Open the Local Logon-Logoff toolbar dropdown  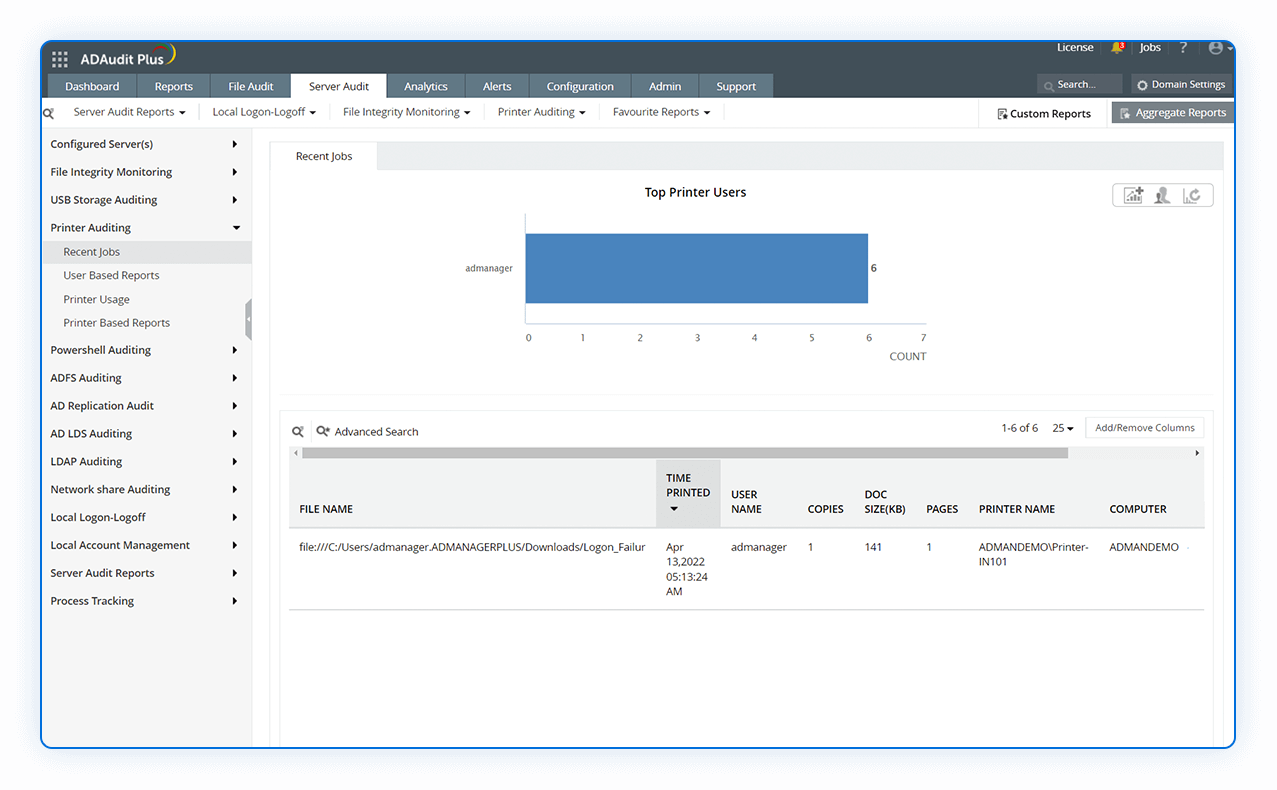[x=264, y=112]
